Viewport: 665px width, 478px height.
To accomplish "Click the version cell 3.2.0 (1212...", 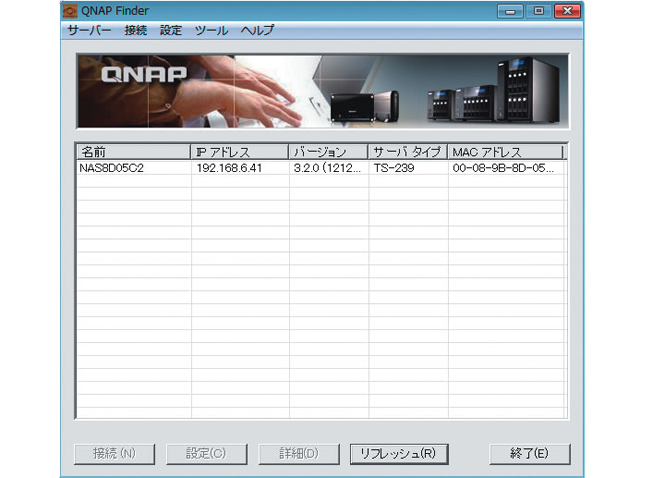I will 327,168.
